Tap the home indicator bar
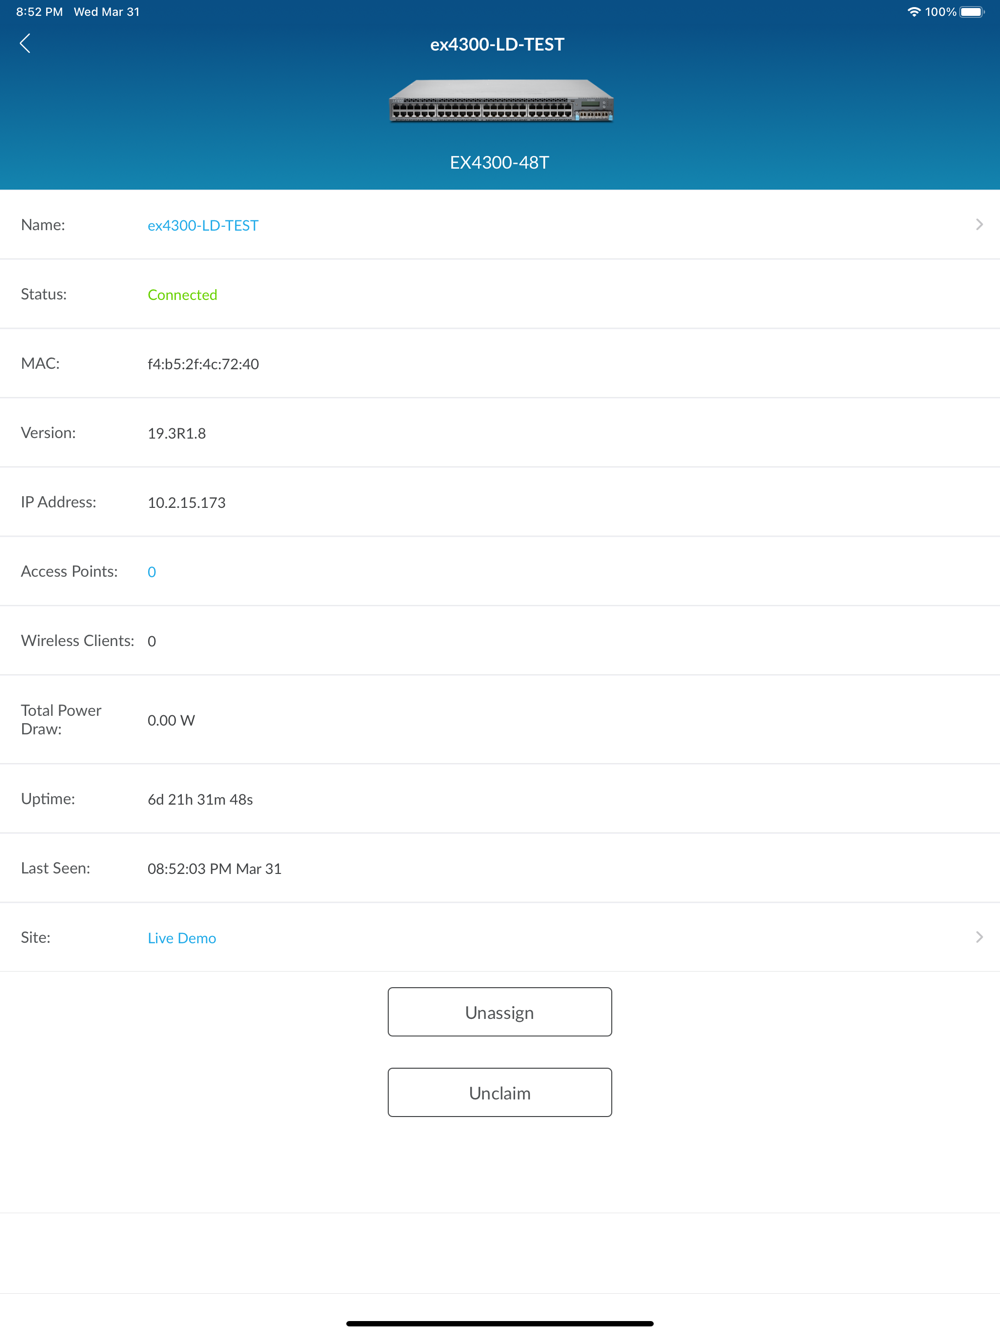Viewport: 1000px width, 1334px height. (x=500, y=1323)
